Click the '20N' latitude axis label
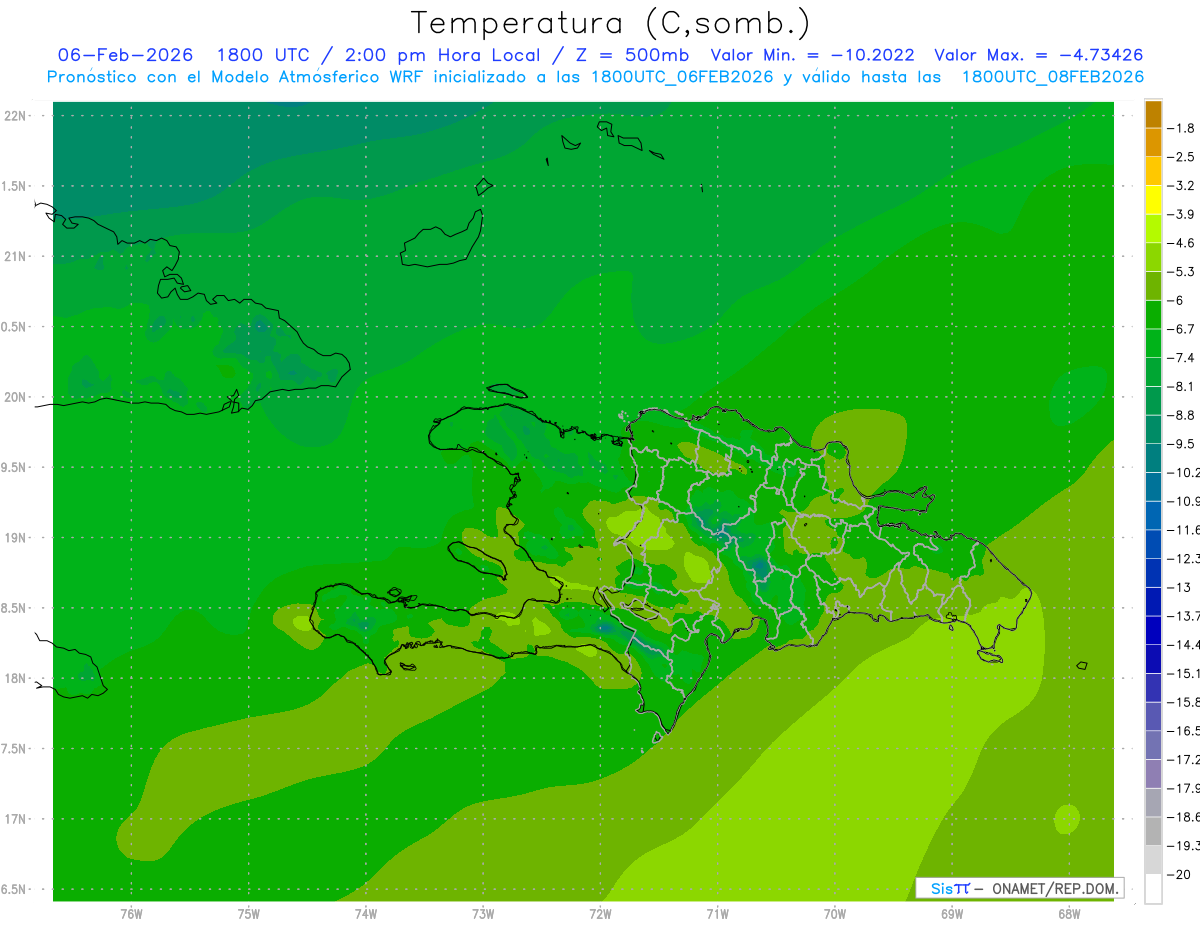The image size is (1200, 927). [16, 397]
